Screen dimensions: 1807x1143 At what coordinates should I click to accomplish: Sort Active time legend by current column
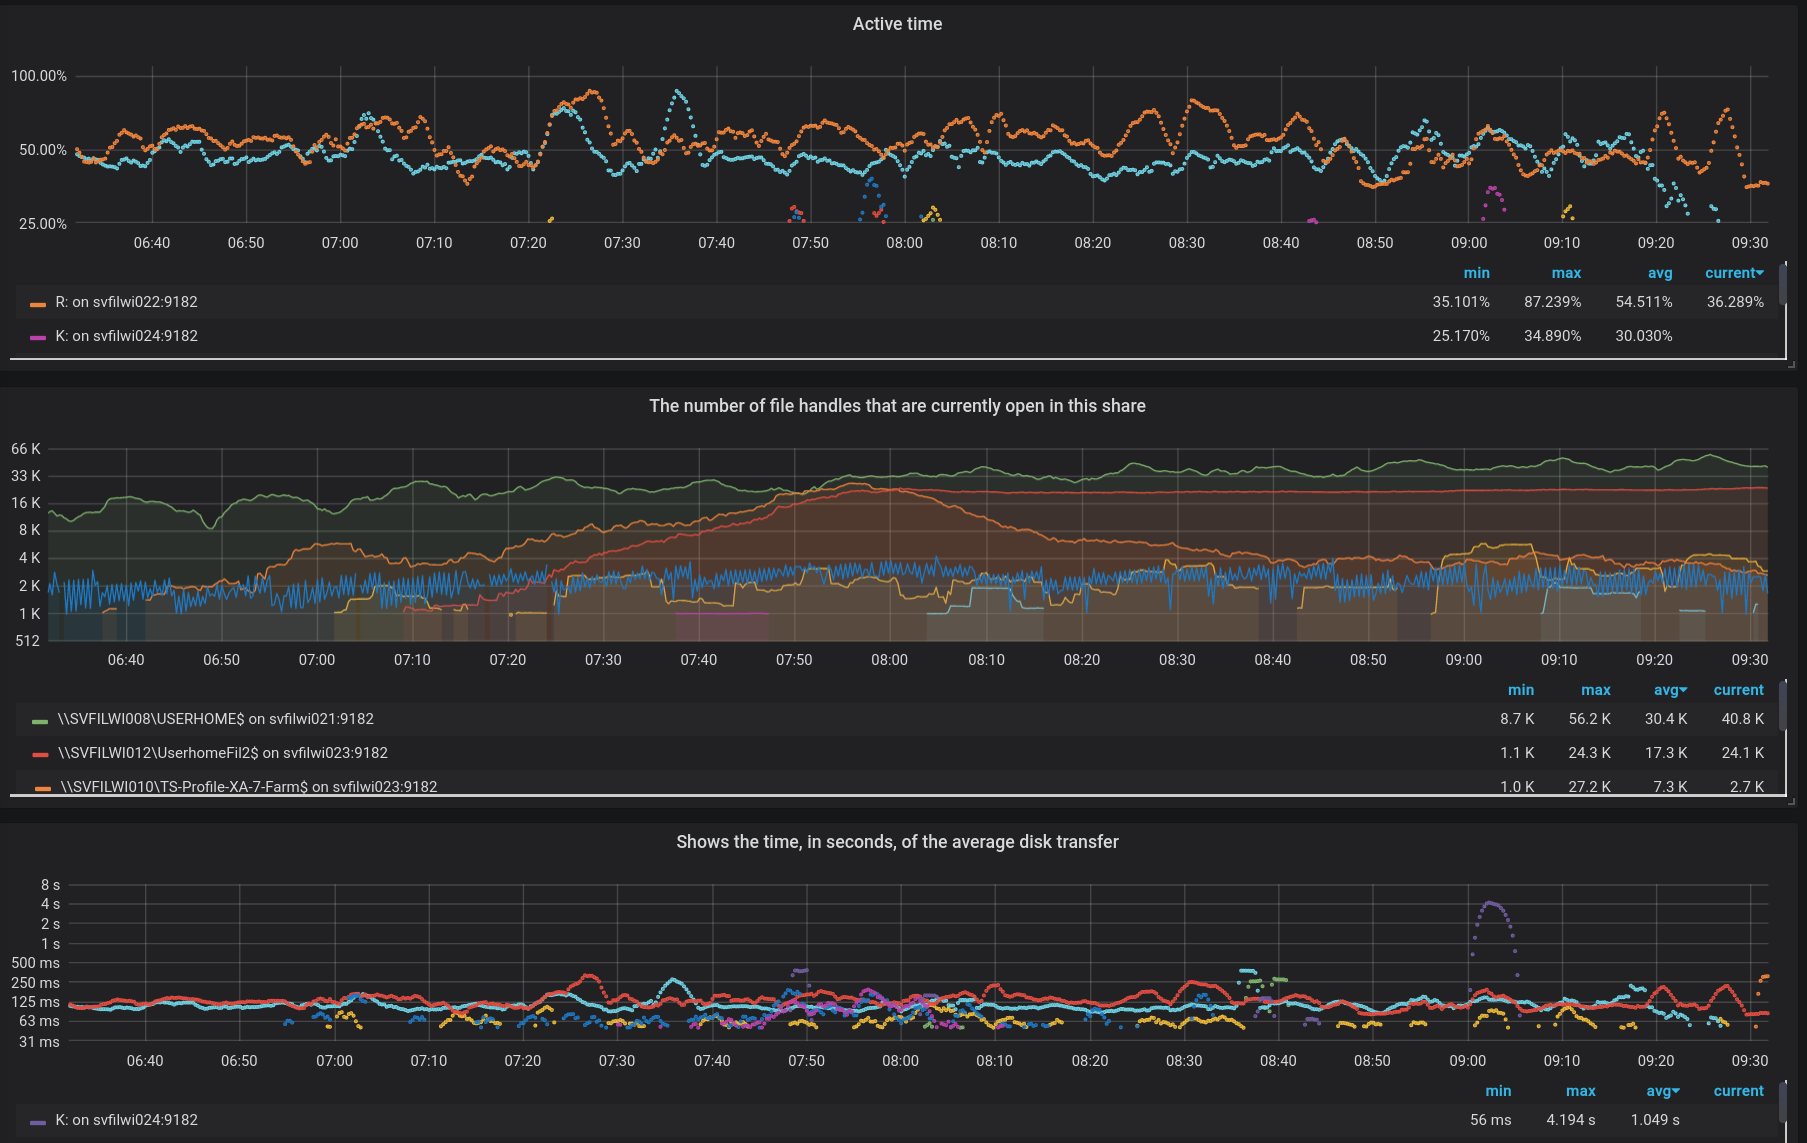[1733, 273]
